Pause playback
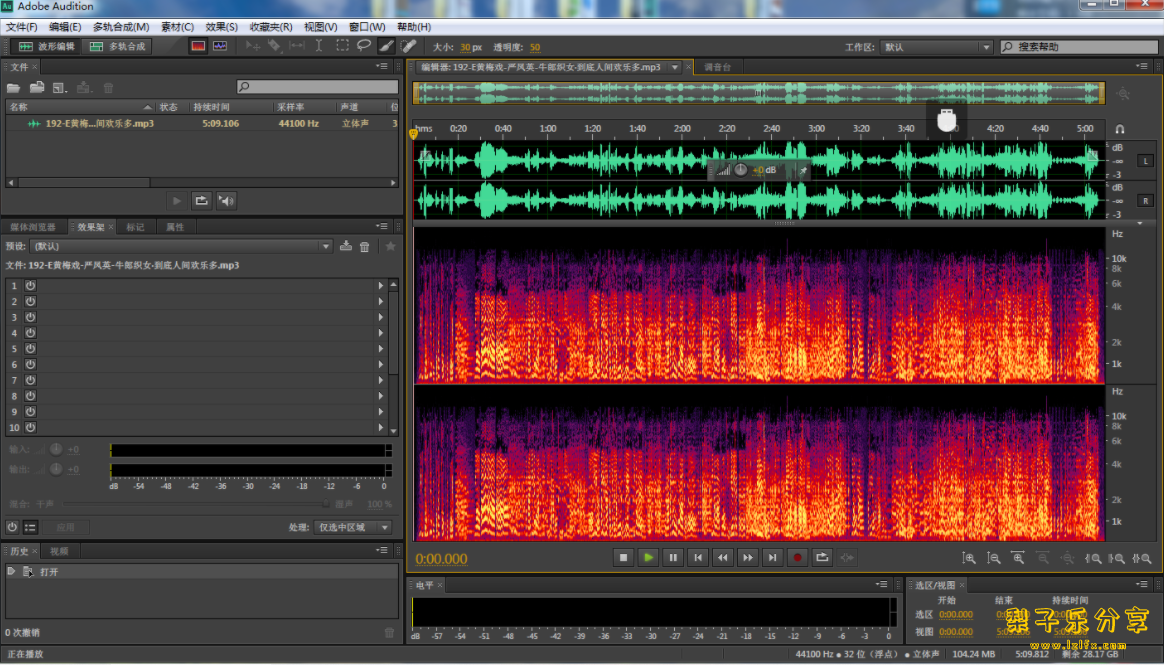 click(x=673, y=557)
